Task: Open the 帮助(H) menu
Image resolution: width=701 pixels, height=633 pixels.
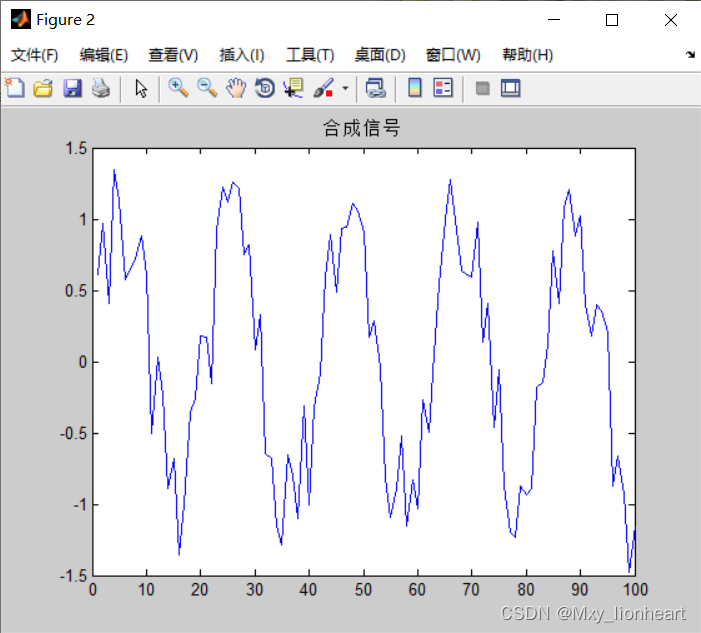Action: (528, 55)
